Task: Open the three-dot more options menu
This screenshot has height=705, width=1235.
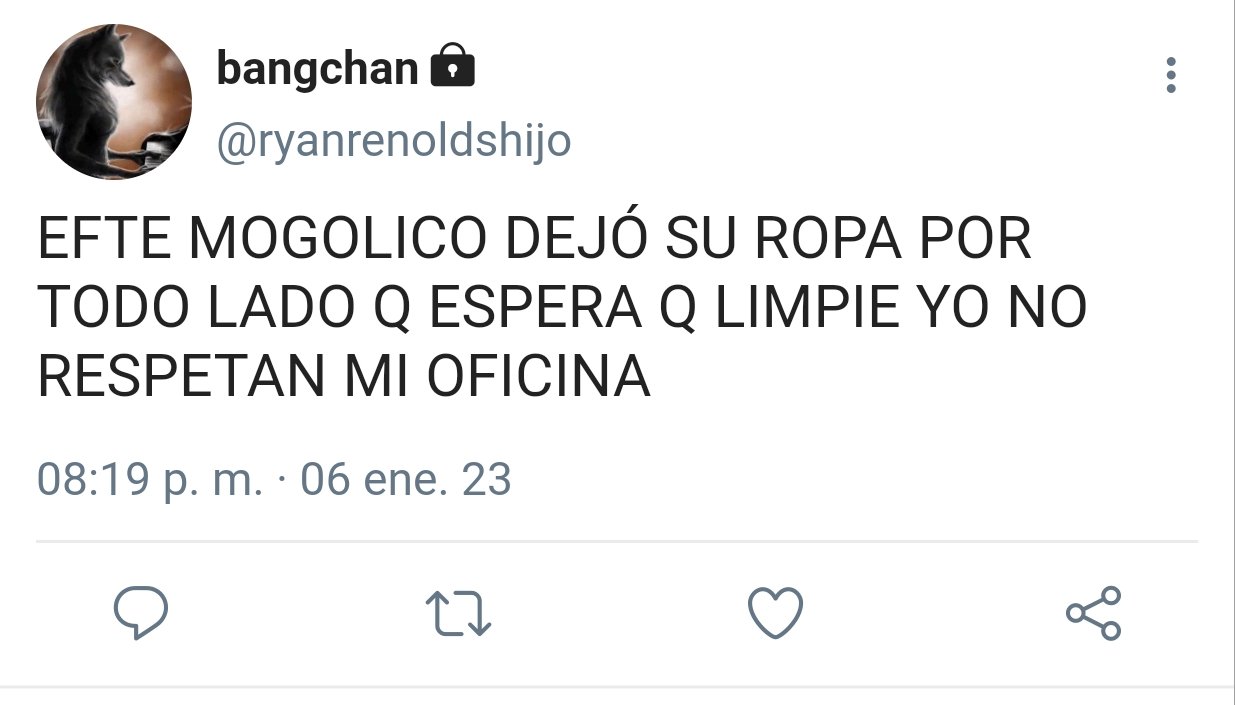Action: (1171, 76)
